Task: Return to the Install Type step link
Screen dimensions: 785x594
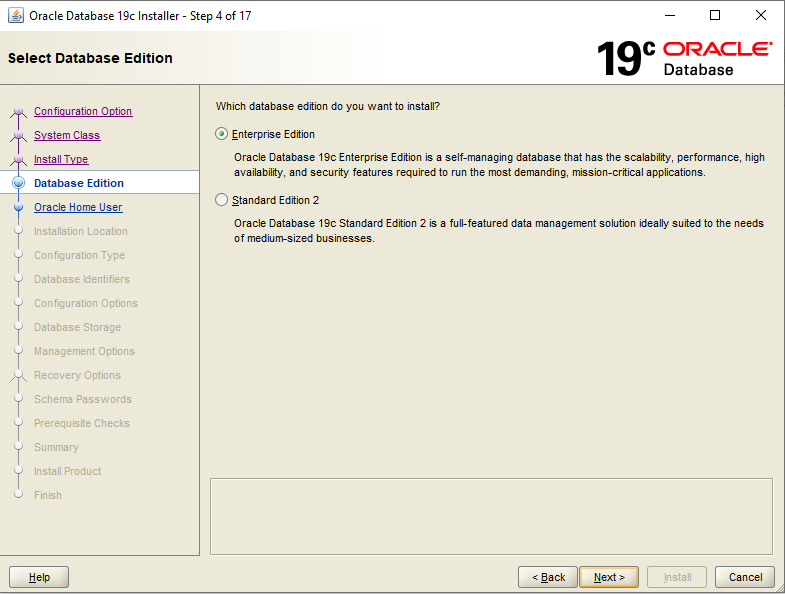Action: click(61, 159)
